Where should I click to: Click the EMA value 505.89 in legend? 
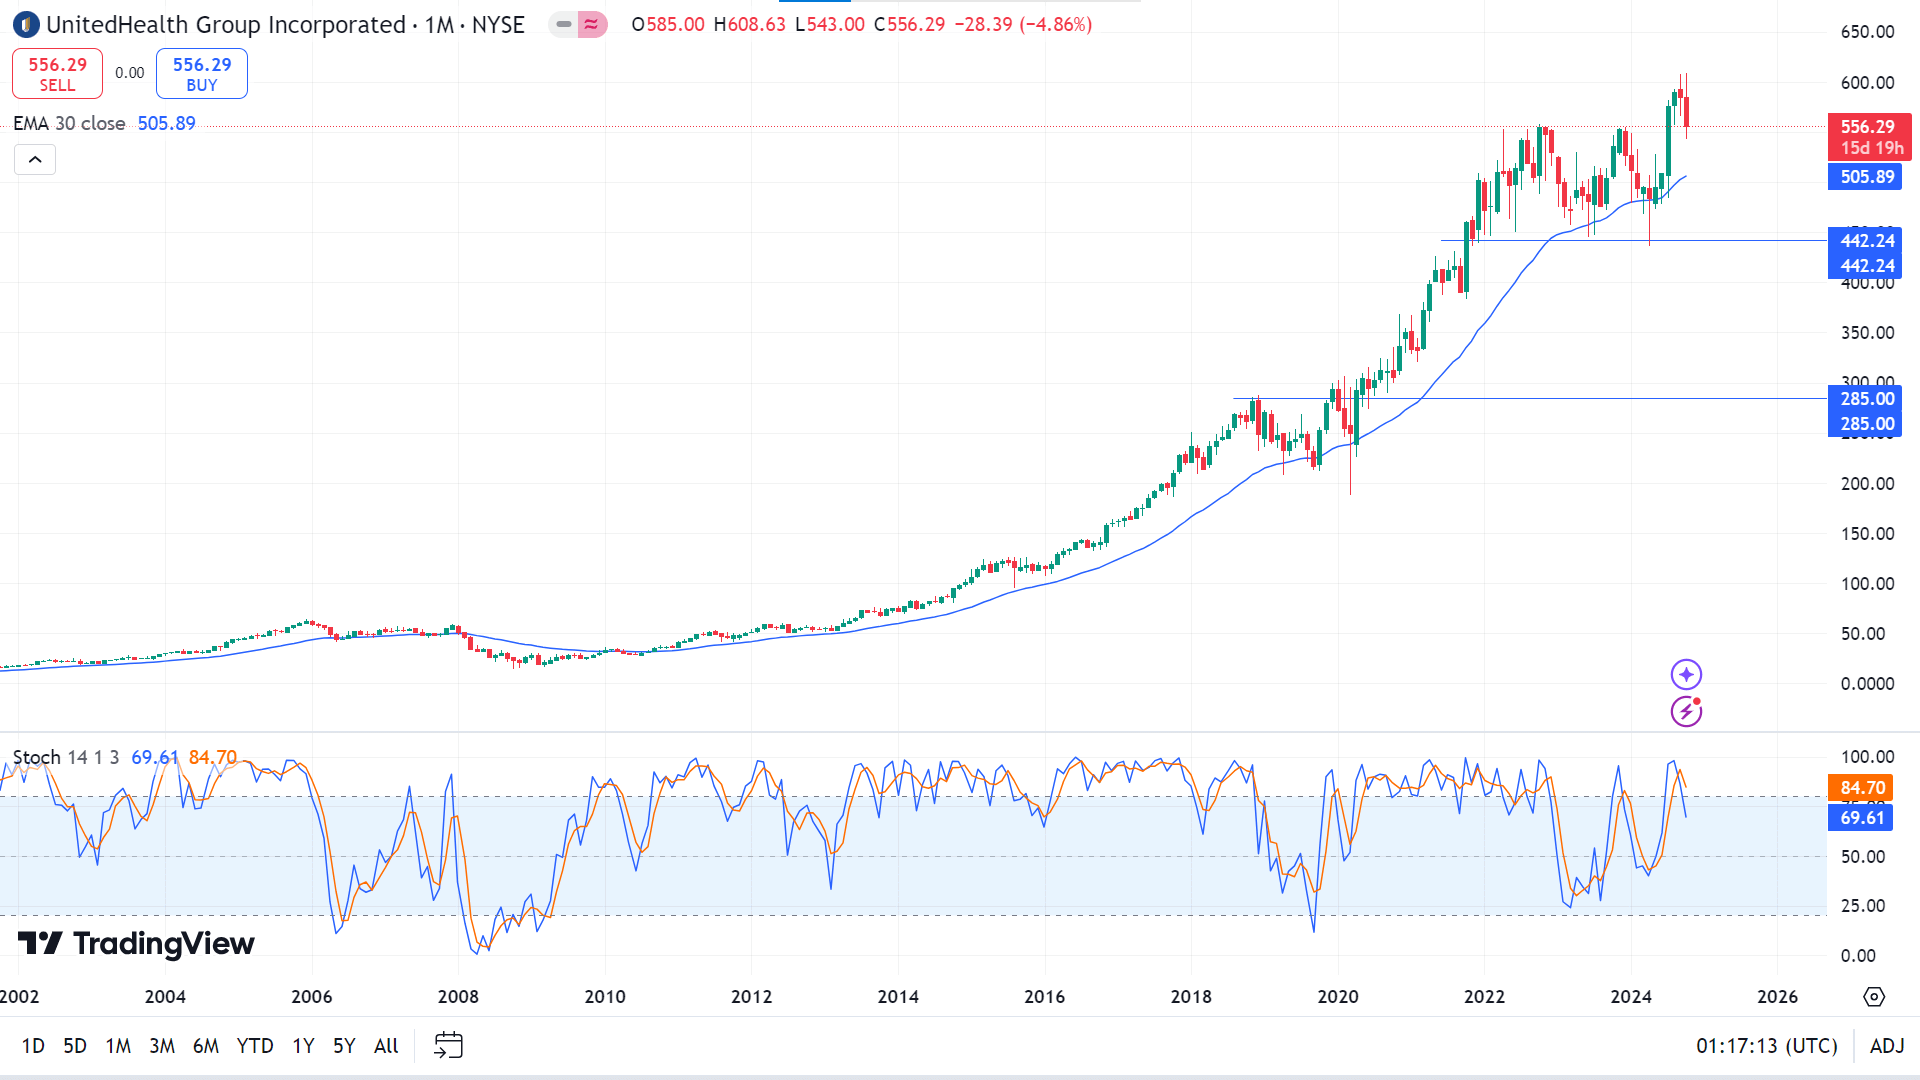coord(166,123)
